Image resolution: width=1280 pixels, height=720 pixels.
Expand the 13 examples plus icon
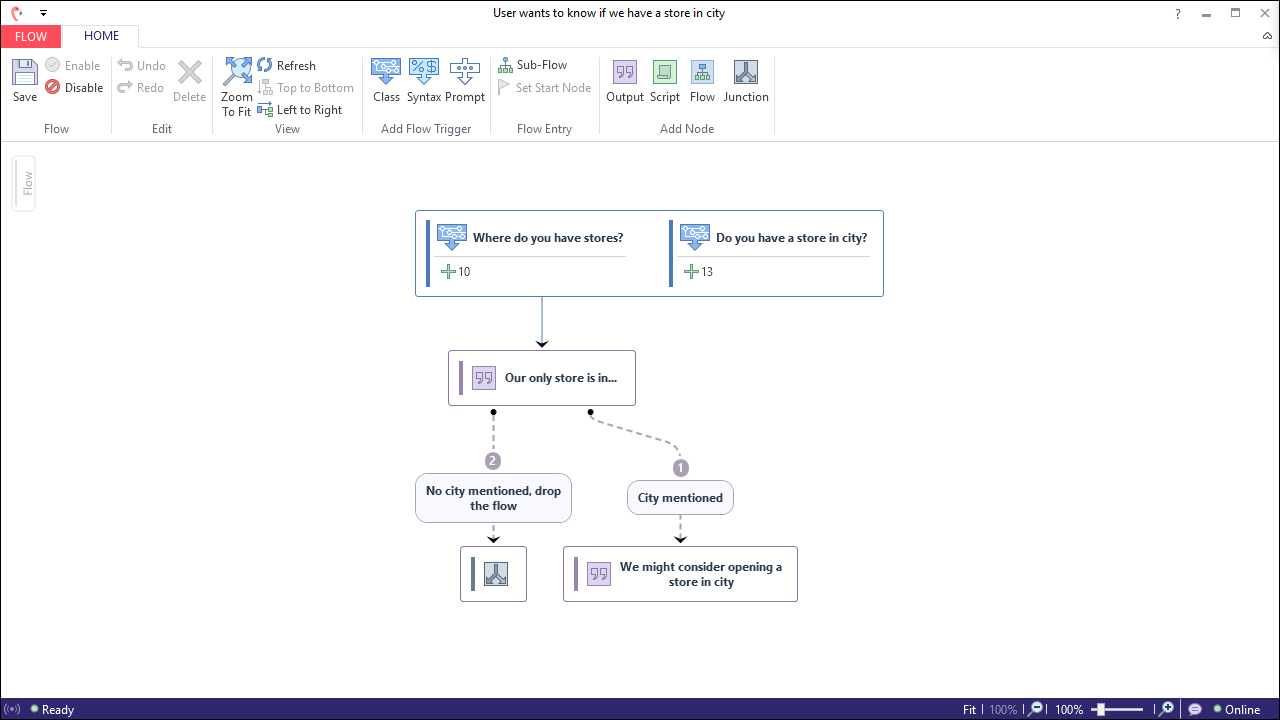tap(691, 271)
